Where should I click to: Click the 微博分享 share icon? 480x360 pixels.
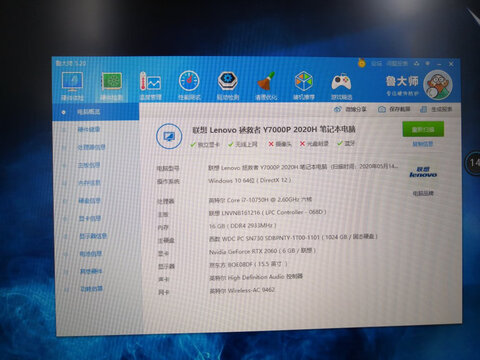[x=338, y=109]
